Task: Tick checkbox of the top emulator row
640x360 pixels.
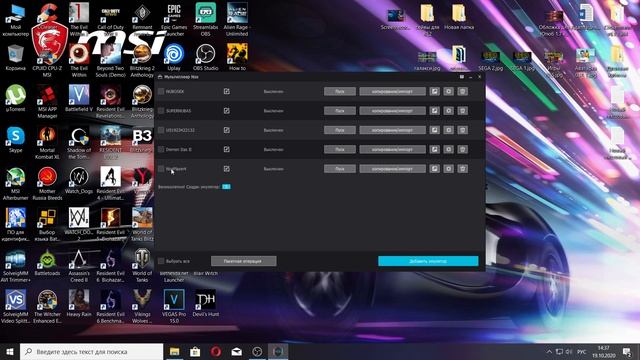Action: 161,91
